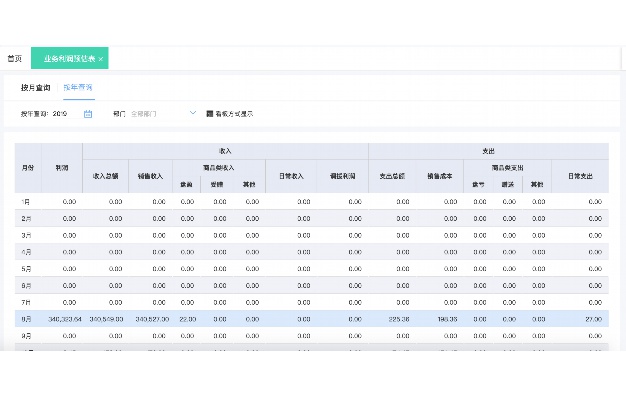
Task: Click the 月份 column header
Action: click(28, 168)
